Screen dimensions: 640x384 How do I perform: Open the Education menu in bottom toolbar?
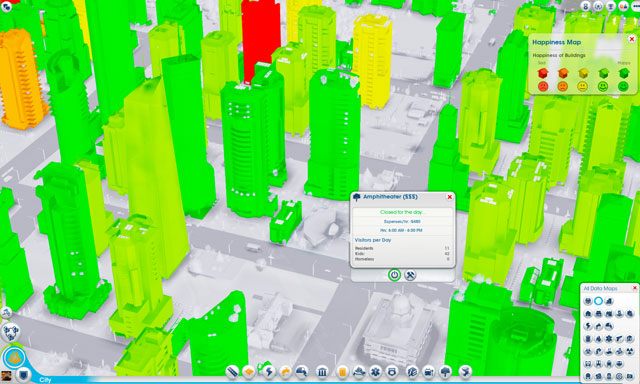point(412,372)
